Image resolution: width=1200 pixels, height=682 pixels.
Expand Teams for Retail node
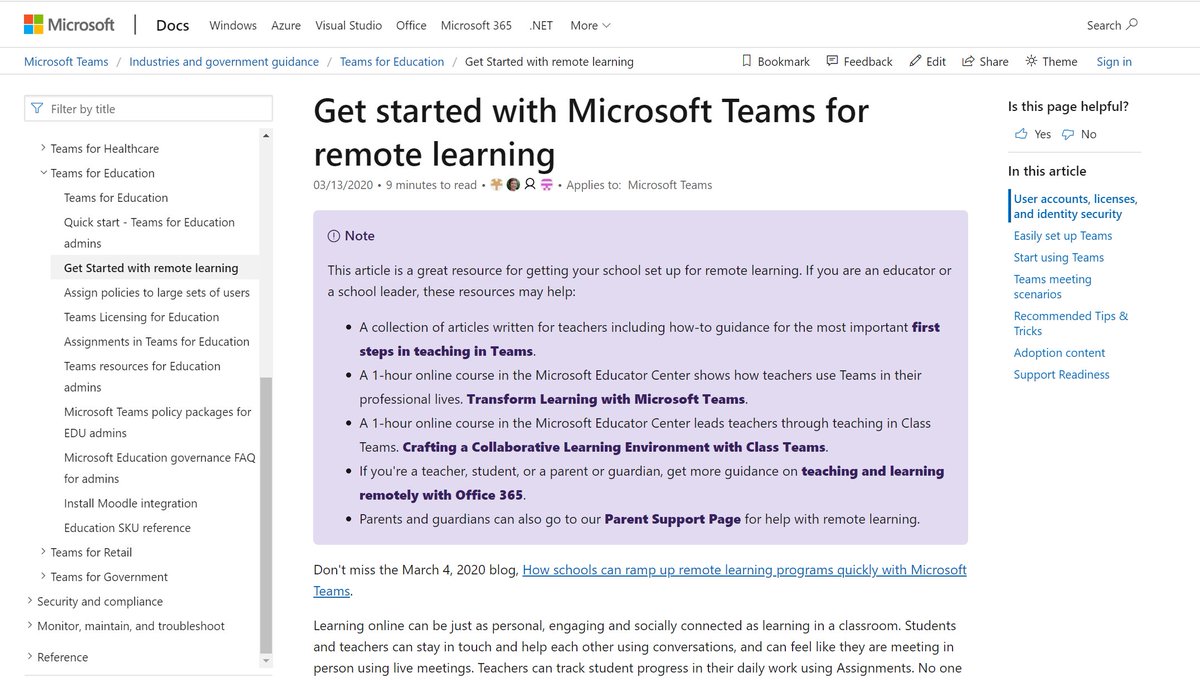coord(43,552)
